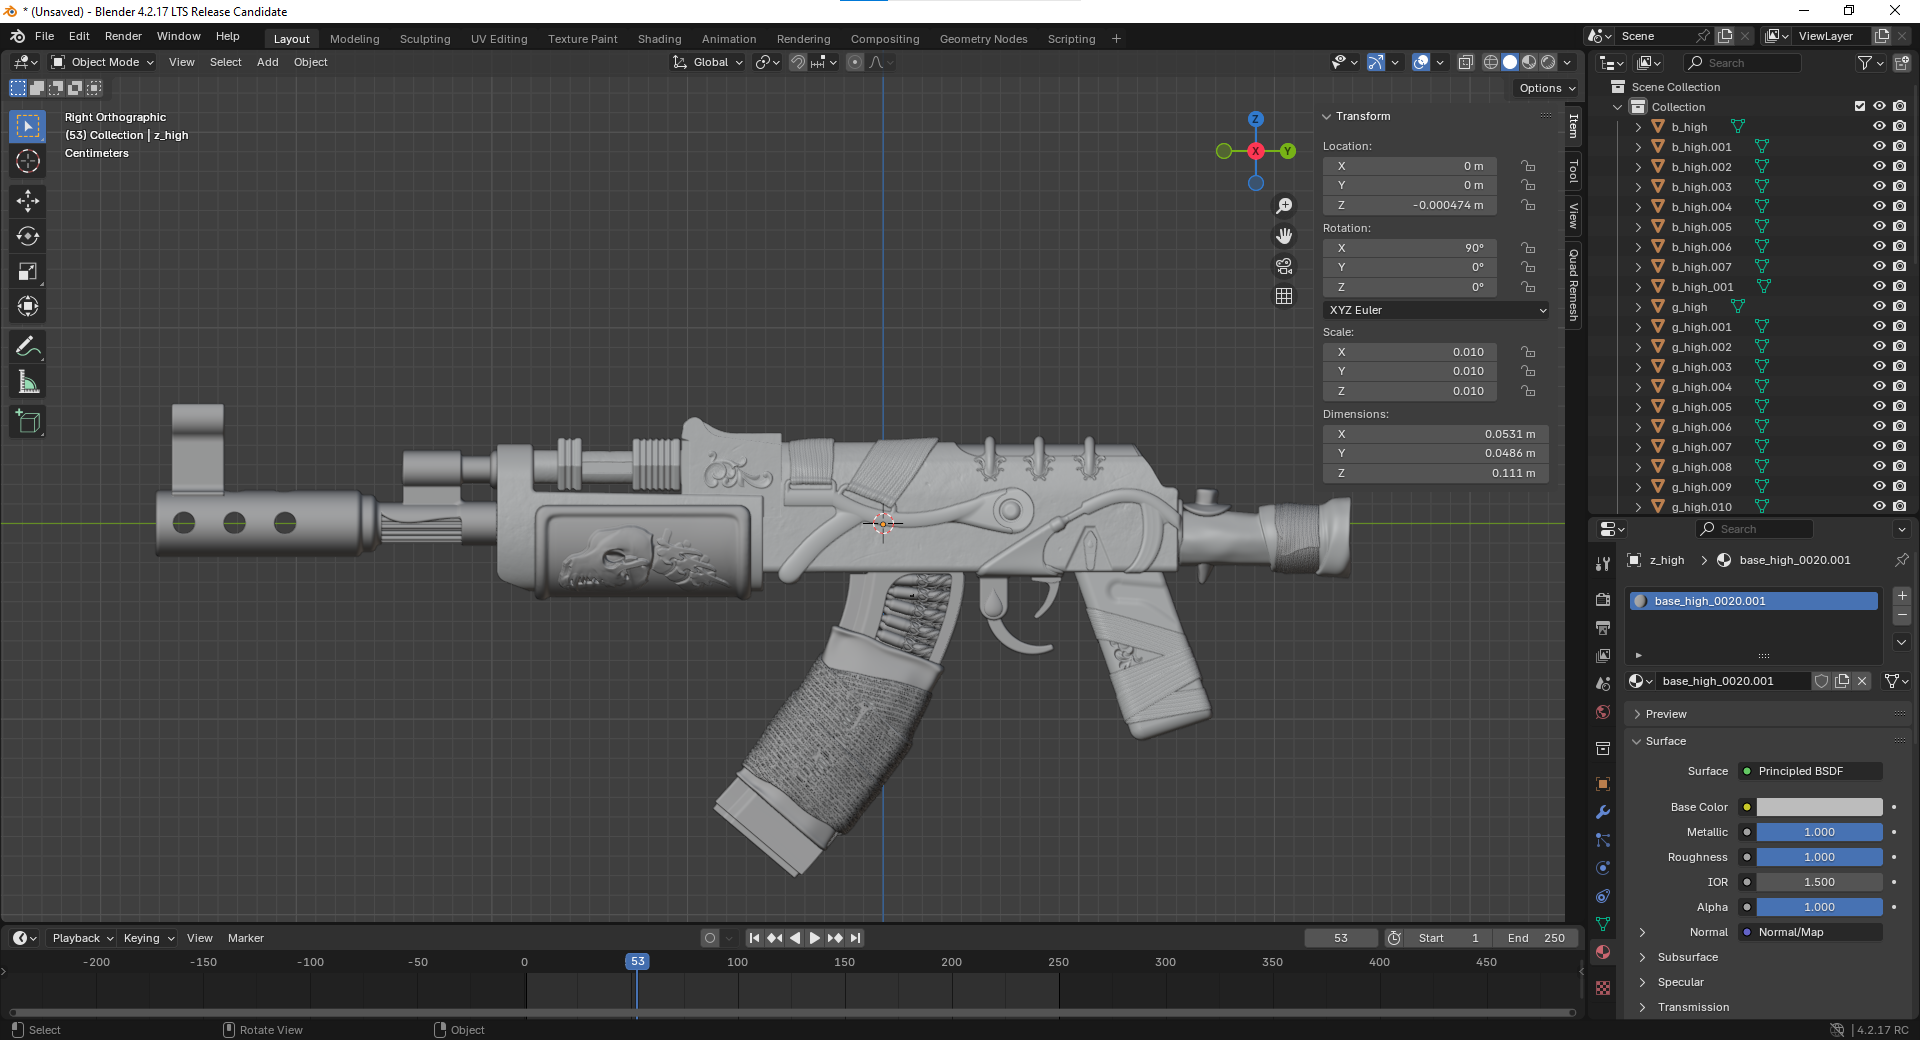Jump to the timeline end frame
This screenshot has width=1920, height=1040.
(x=855, y=938)
